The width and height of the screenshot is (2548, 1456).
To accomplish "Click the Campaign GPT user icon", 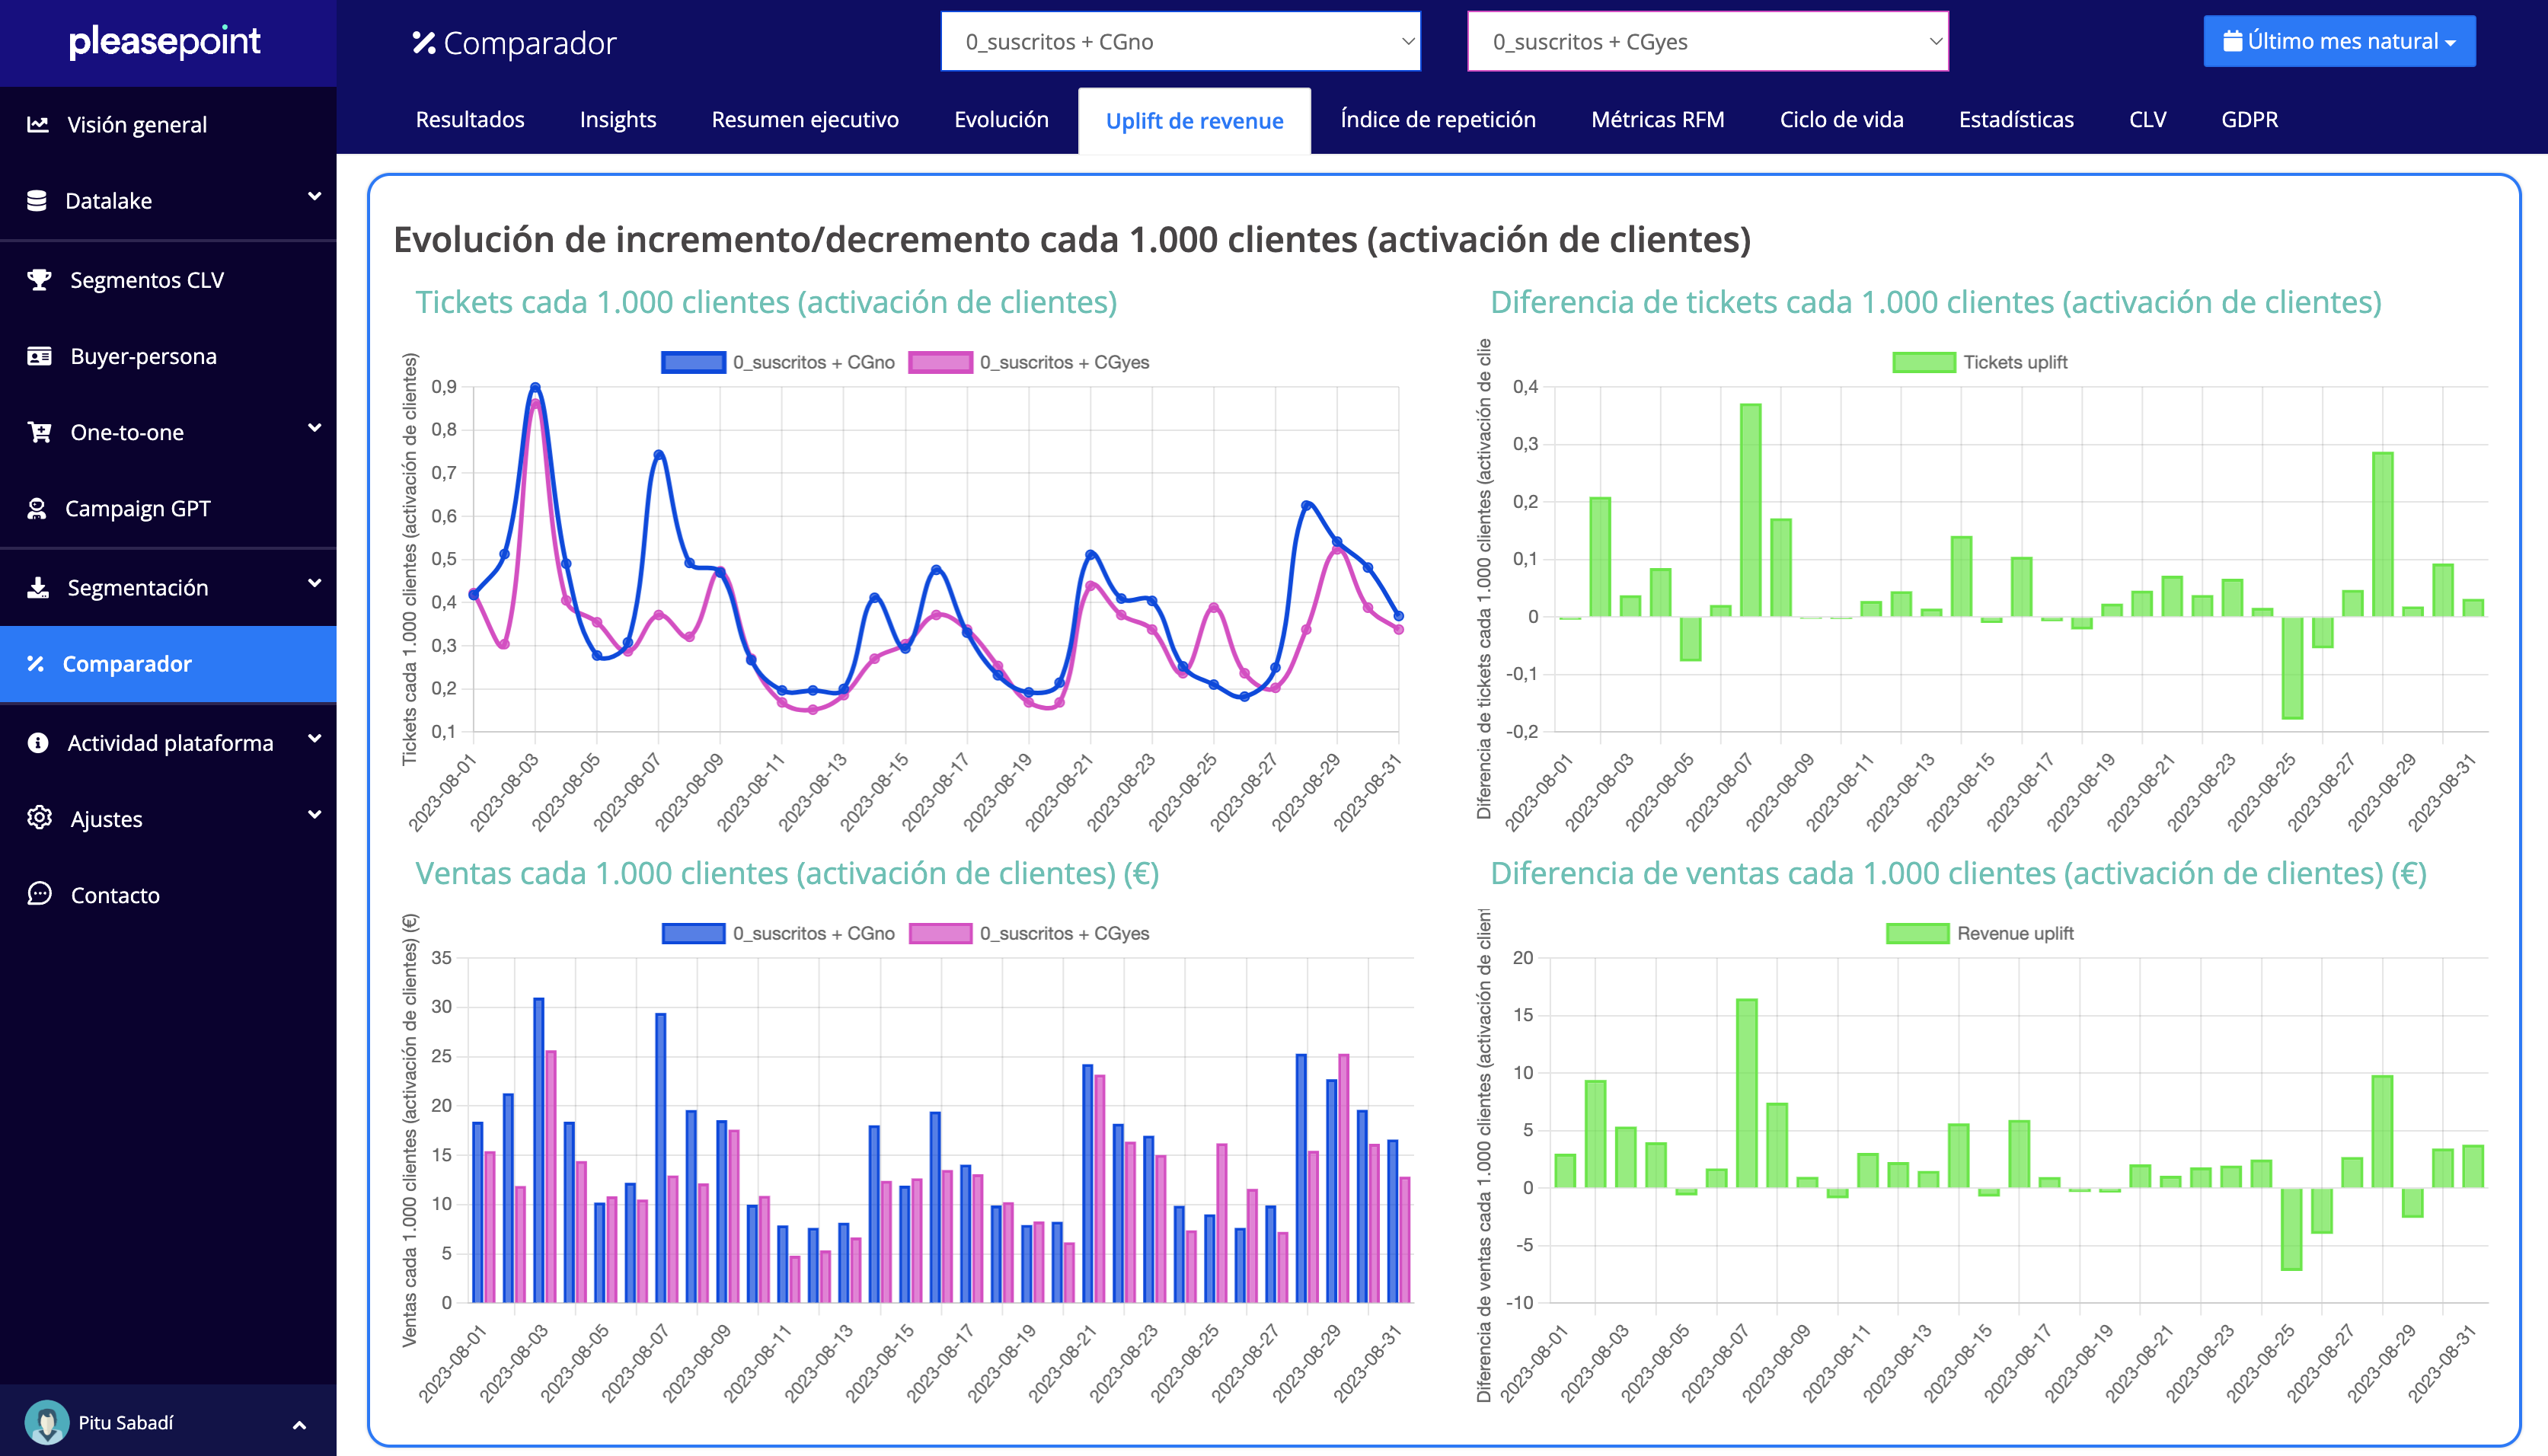I will coord(37,508).
